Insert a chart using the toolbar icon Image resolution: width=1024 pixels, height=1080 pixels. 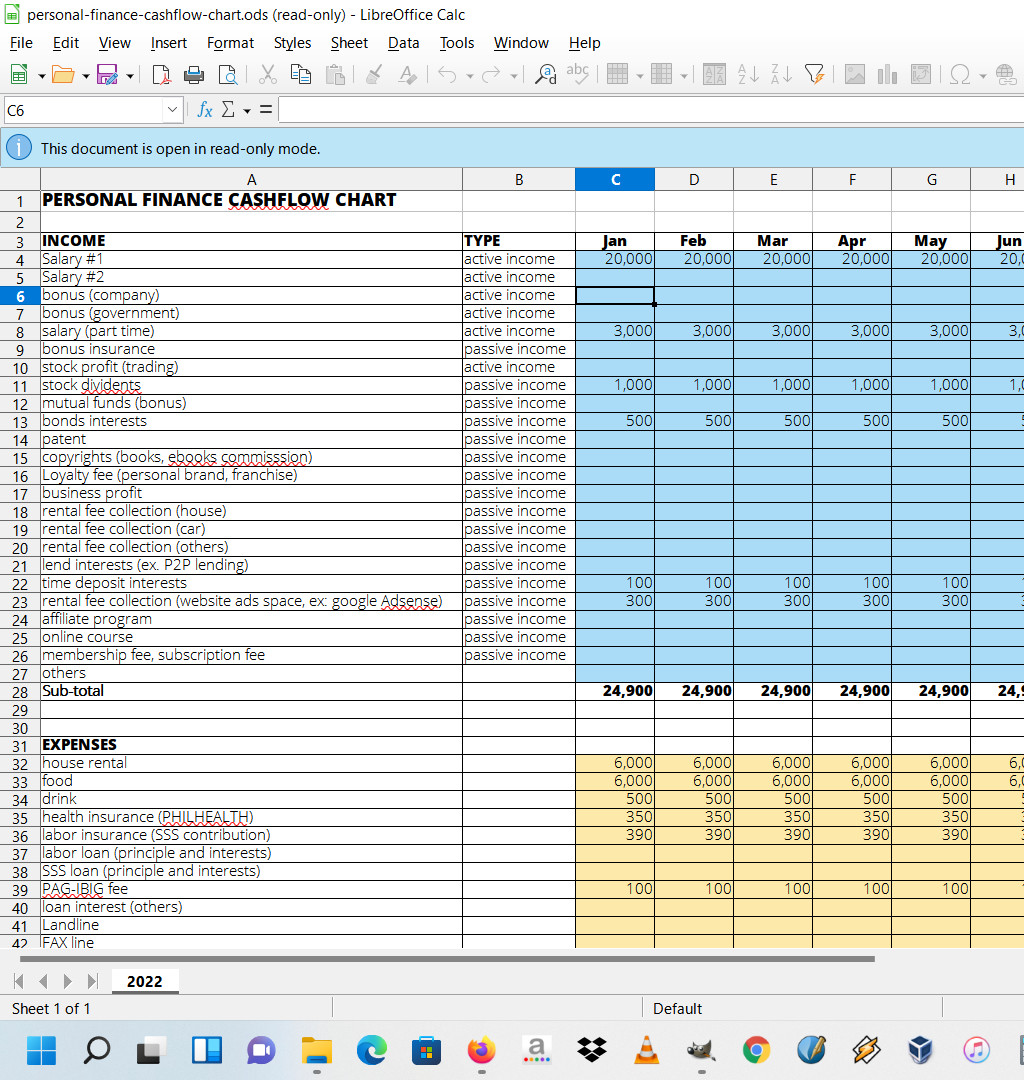pos(887,74)
